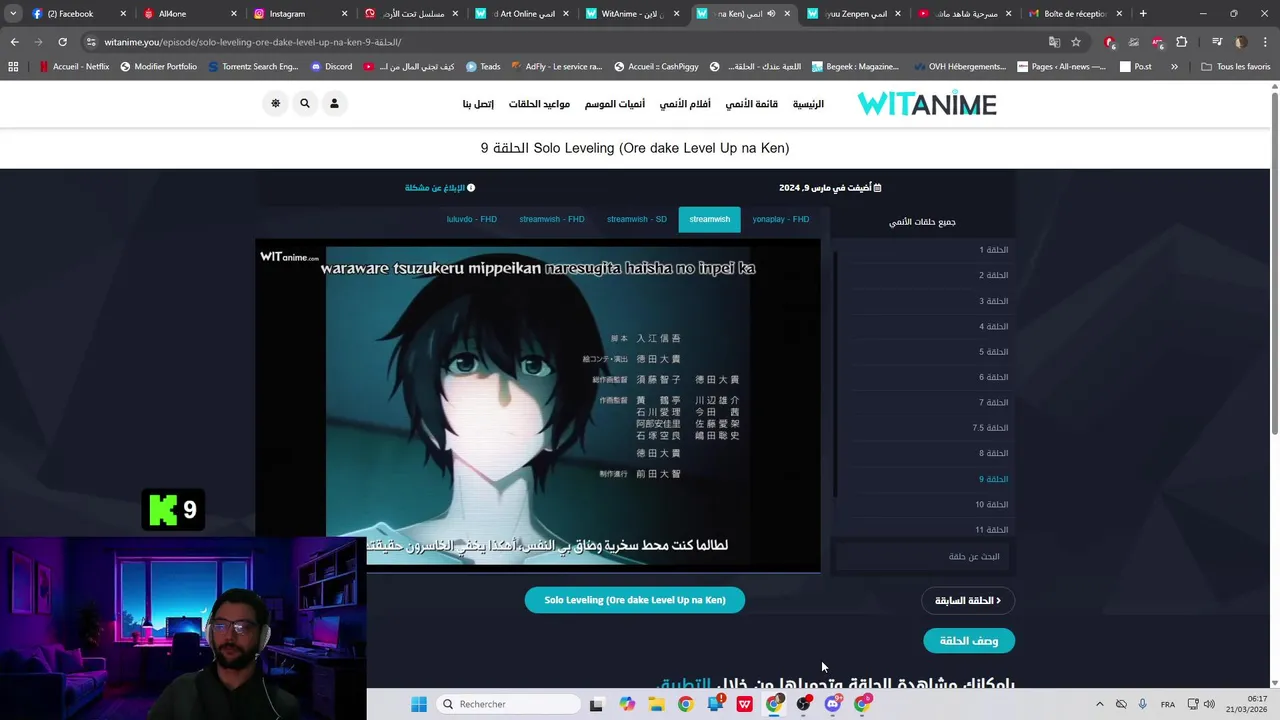
Task: Open the user account icon
Action: point(334,103)
